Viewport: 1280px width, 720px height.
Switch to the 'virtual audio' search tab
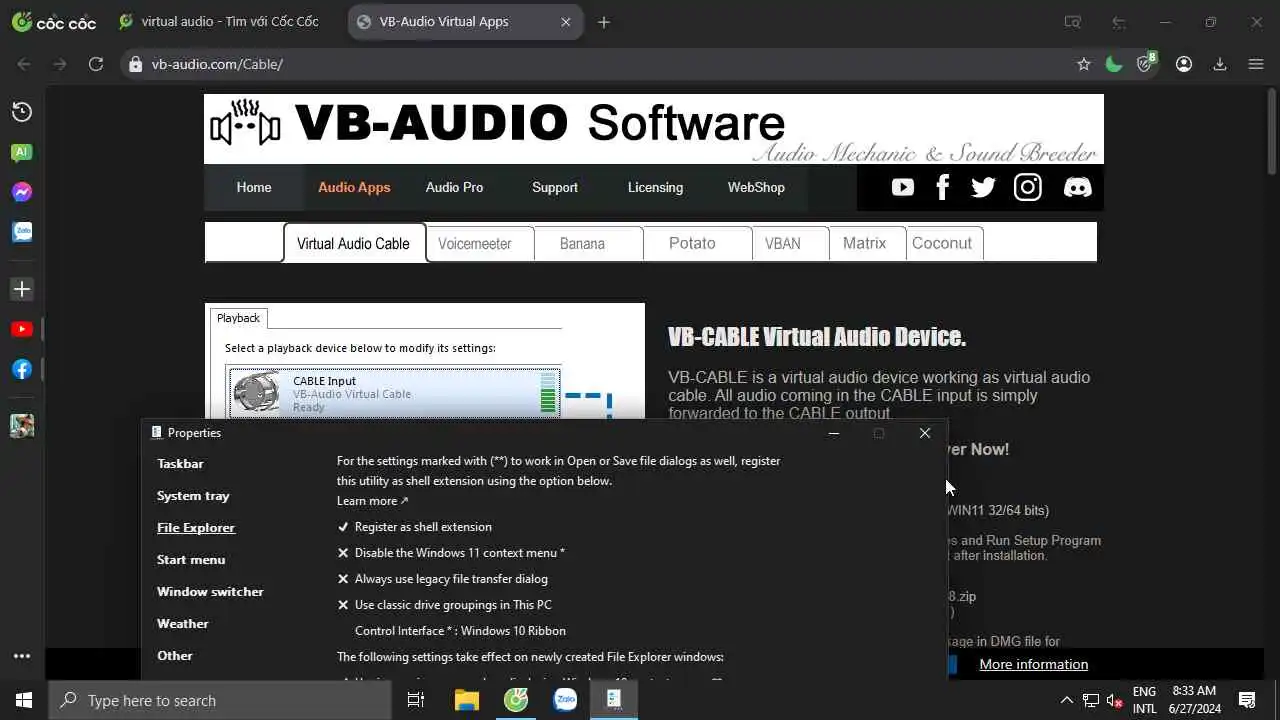pos(221,22)
